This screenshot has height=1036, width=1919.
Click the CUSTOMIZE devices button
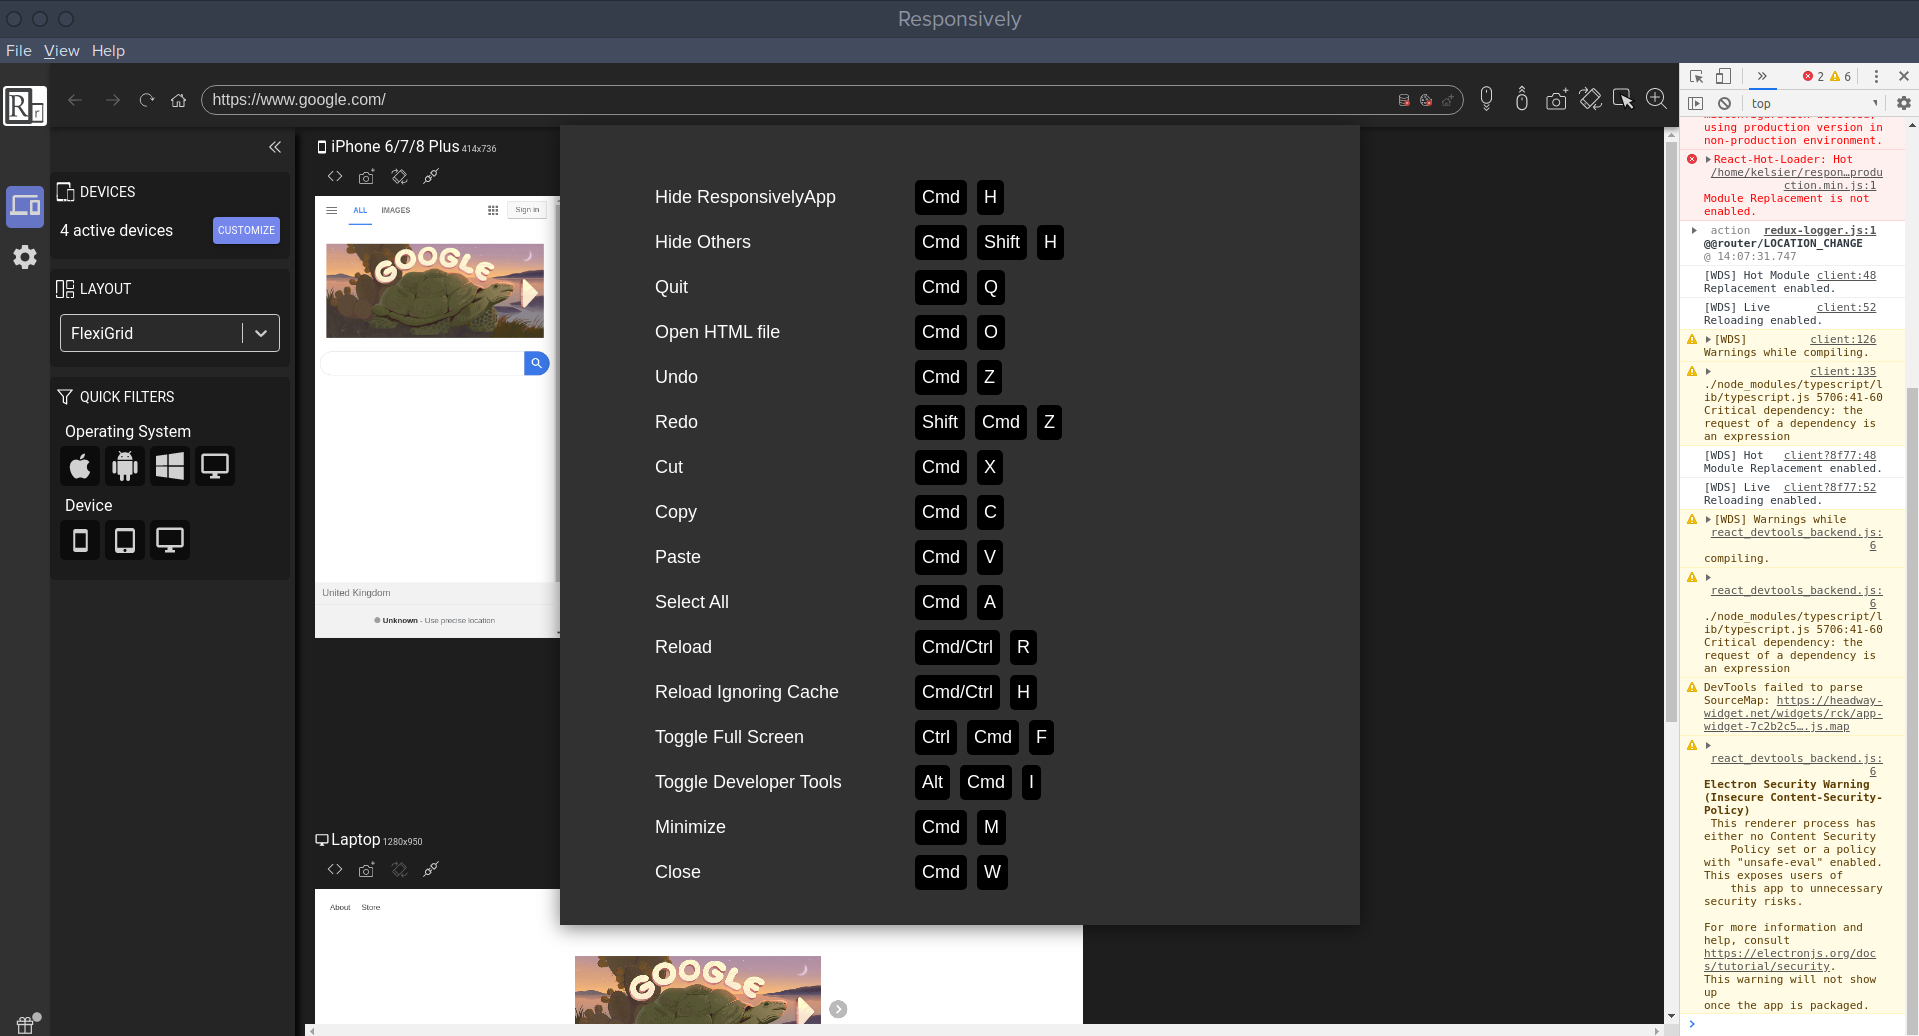(246, 231)
